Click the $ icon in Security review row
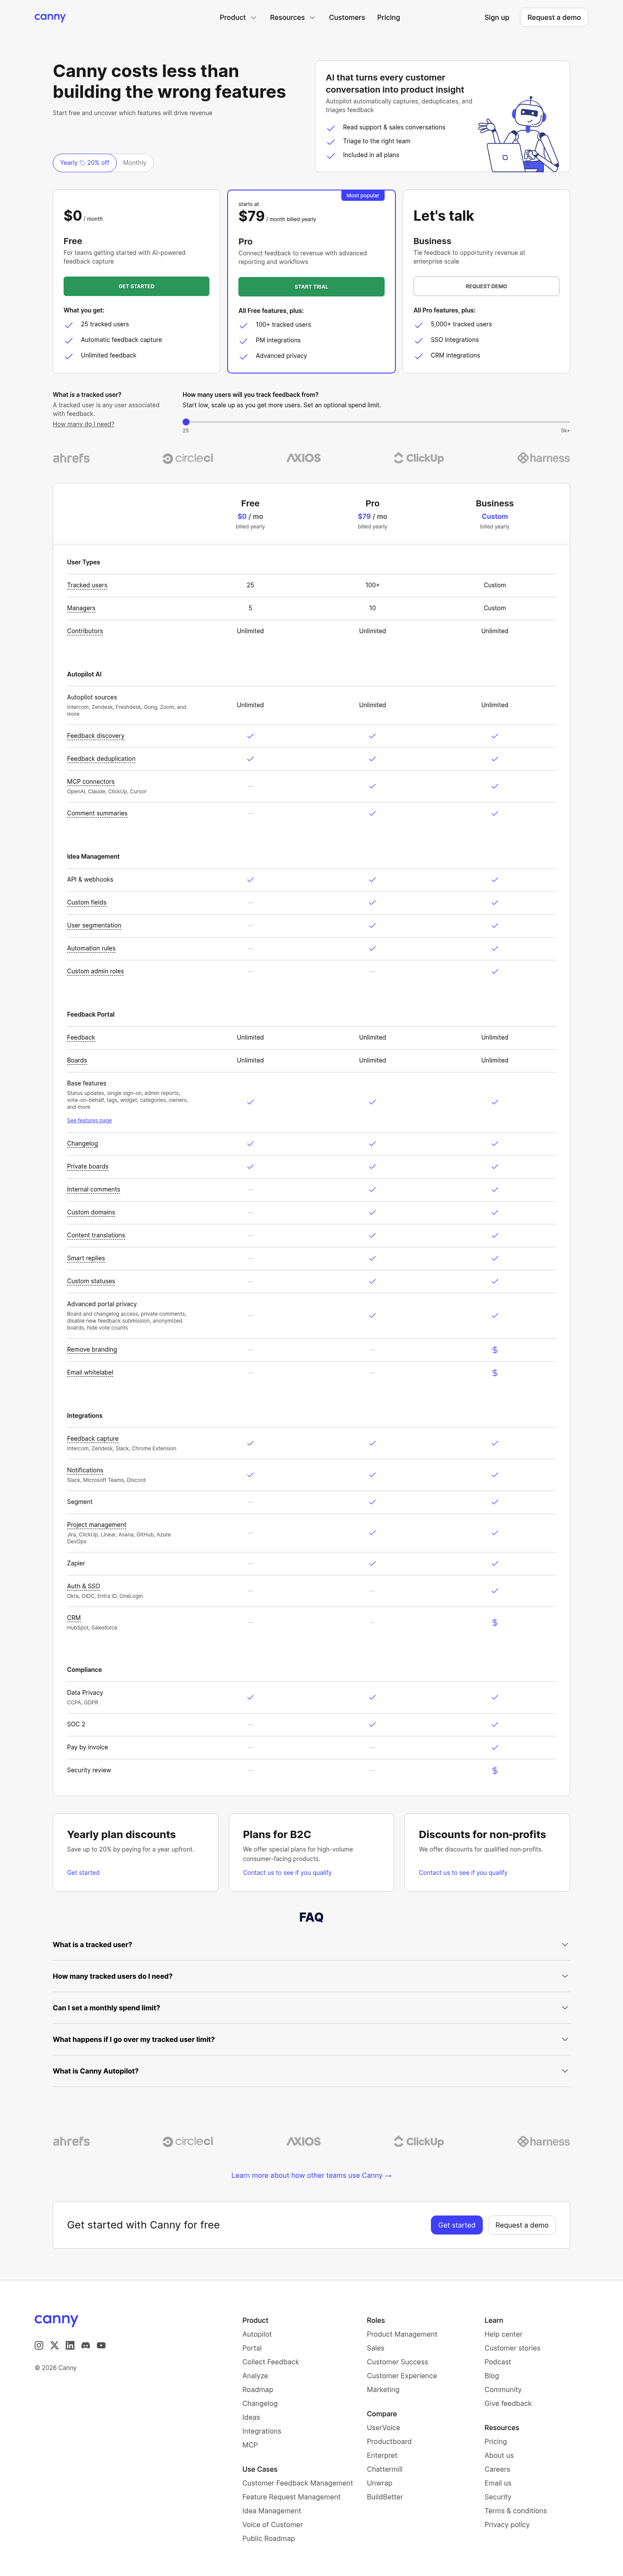This screenshot has height=2576, width=623. [495, 1770]
